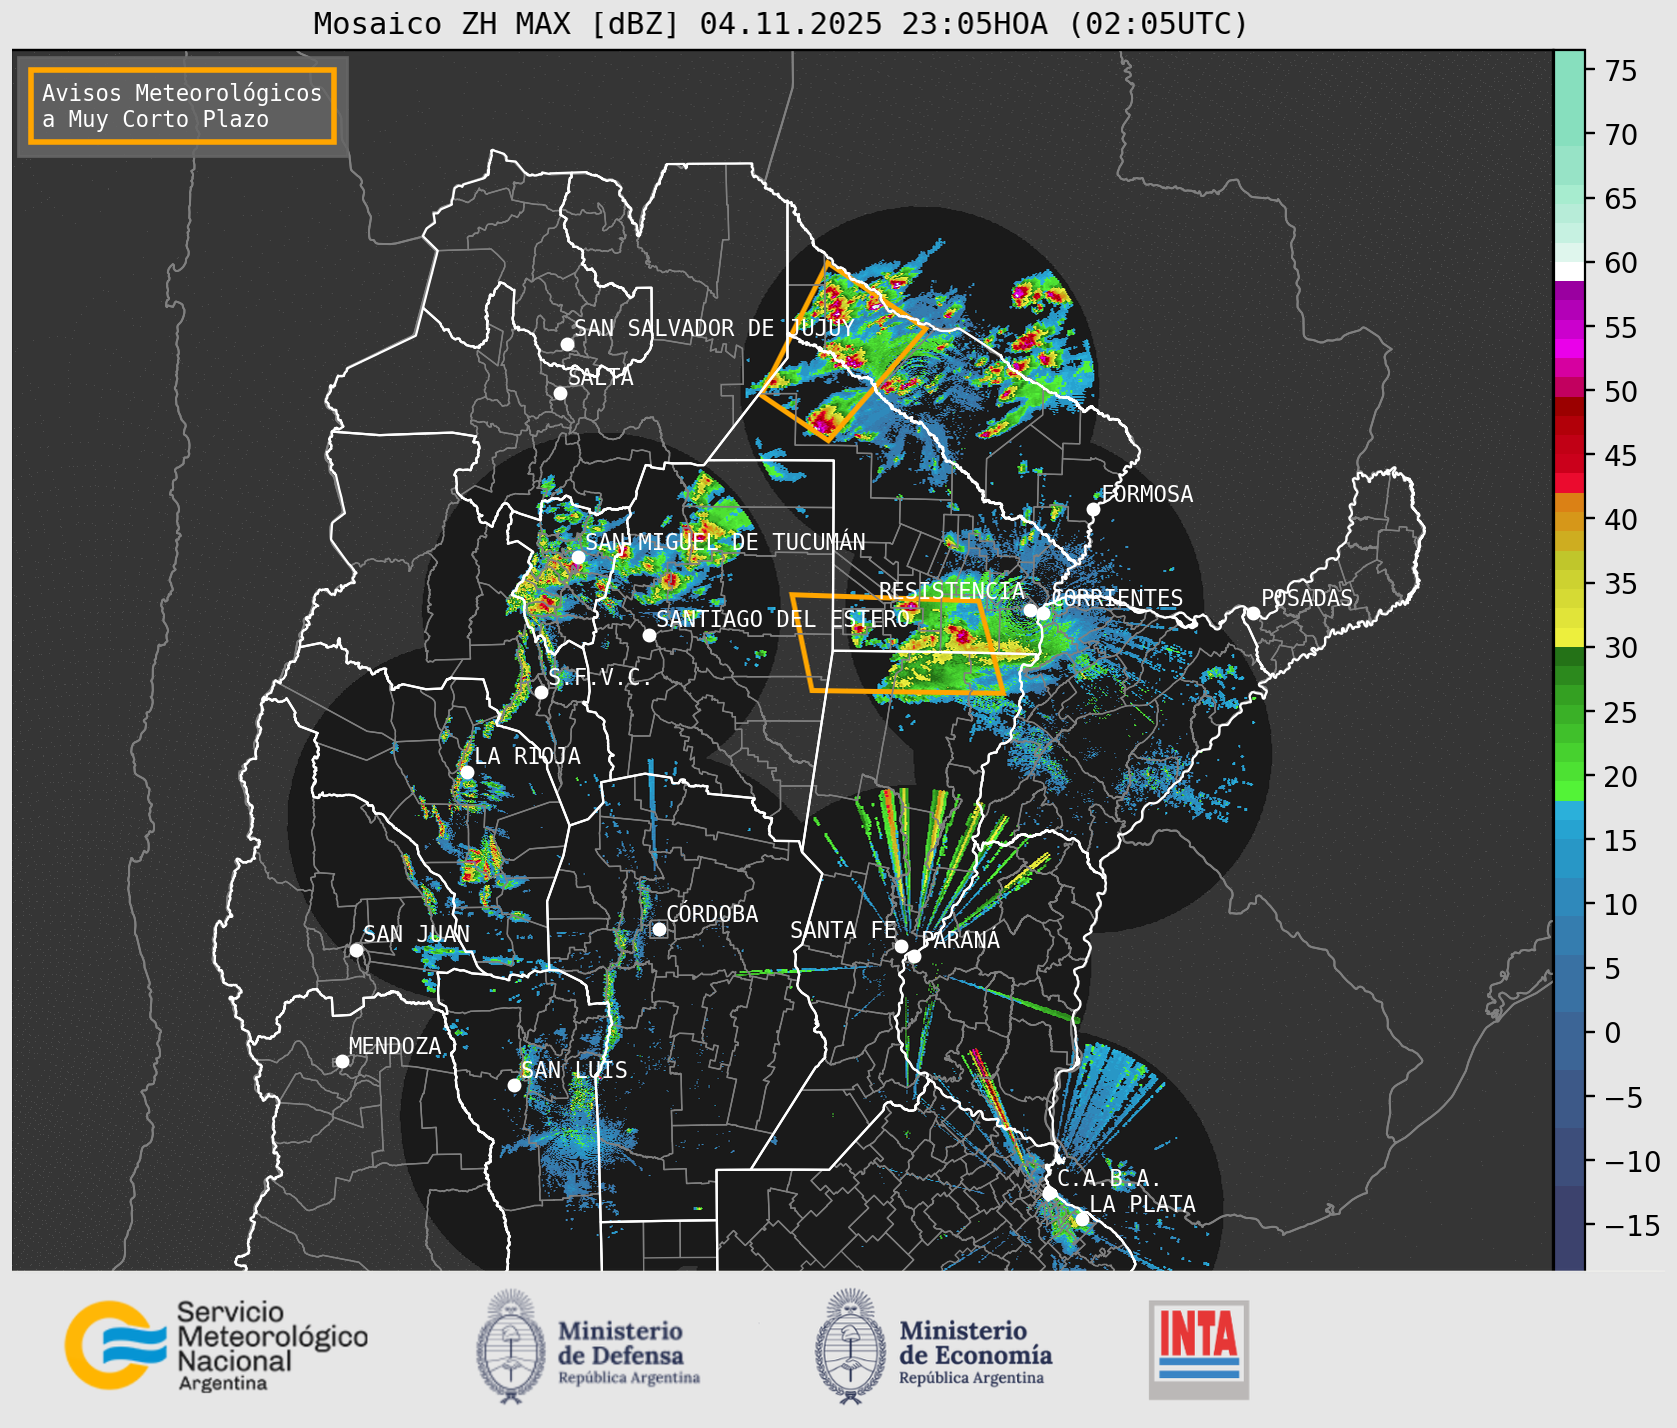Click the Resistencia city dot
1677x1428 pixels.
click(x=1030, y=610)
